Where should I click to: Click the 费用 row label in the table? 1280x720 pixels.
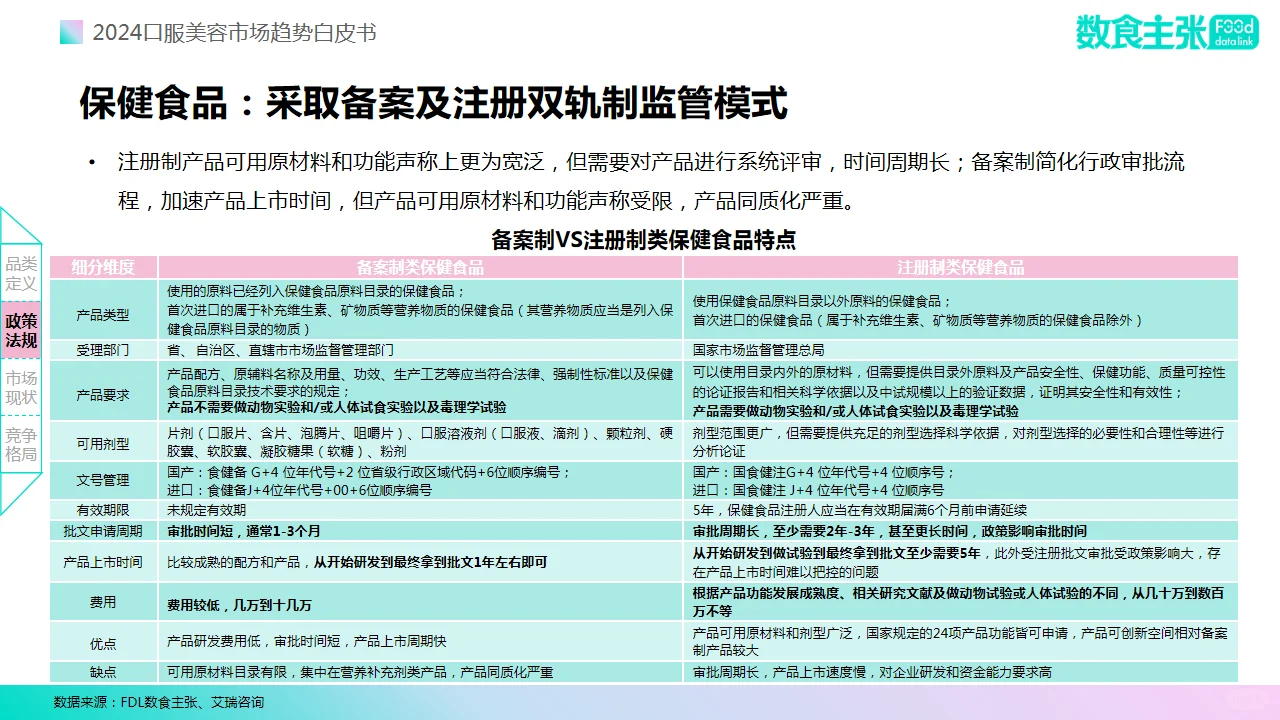[x=105, y=602]
